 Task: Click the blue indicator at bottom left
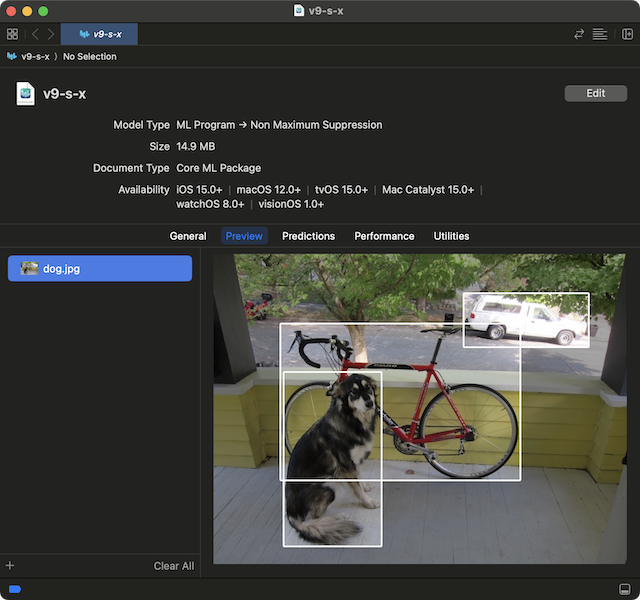pos(15,589)
